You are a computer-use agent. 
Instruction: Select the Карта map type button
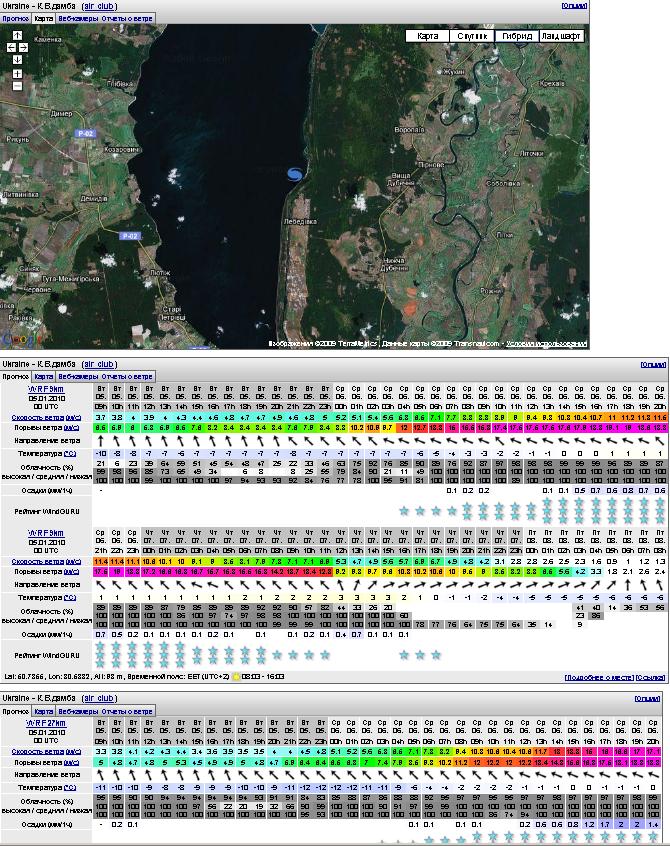click(x=427, y=36)
